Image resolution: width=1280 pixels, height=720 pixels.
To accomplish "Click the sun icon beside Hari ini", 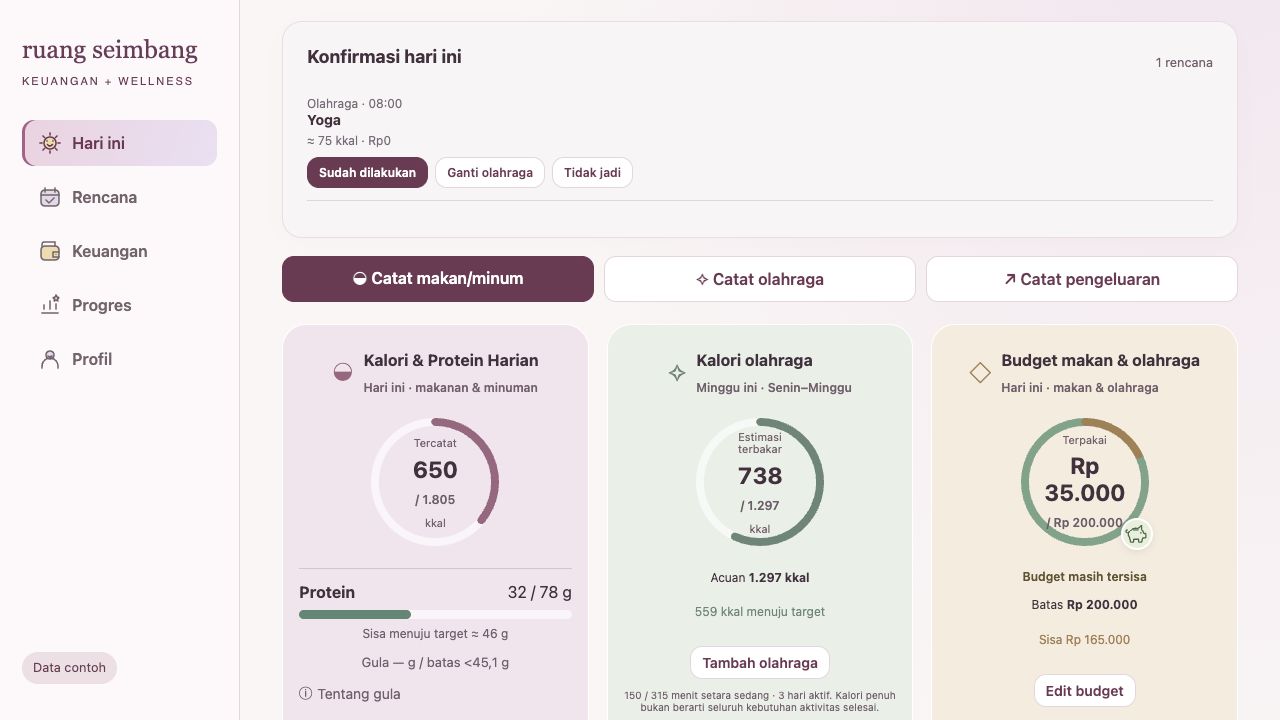I will pos(50,143).
